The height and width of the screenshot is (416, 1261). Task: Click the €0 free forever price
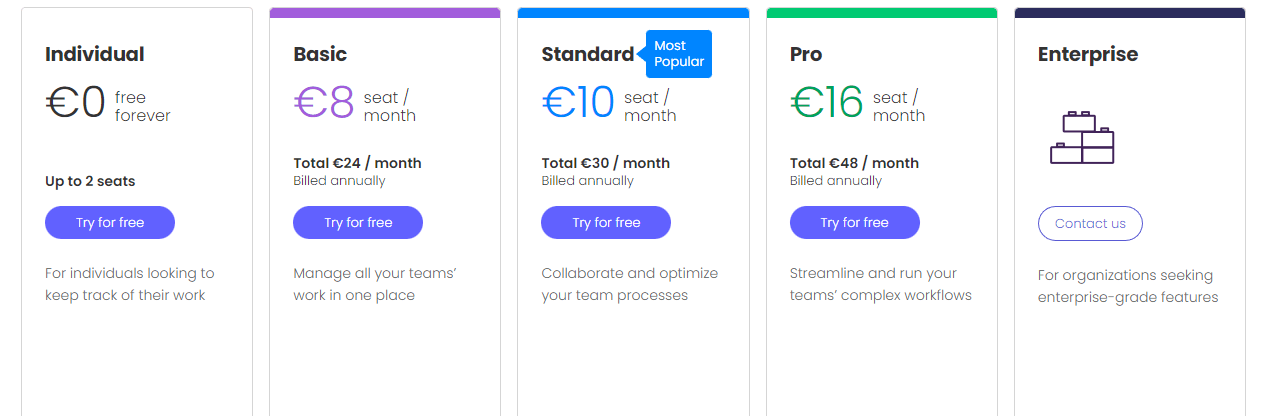108,104
